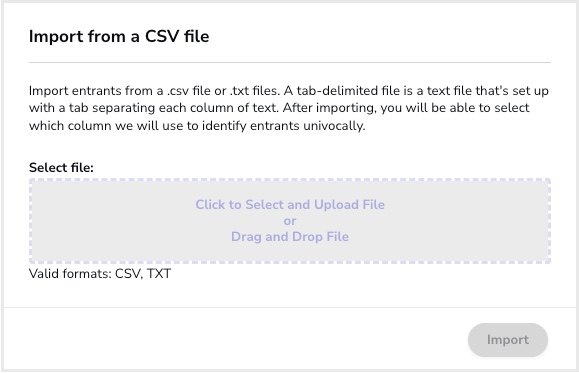579x373 pixels.
Task: Click the "Valid formats: CSV, TXT" note
Action: point(100,274)
